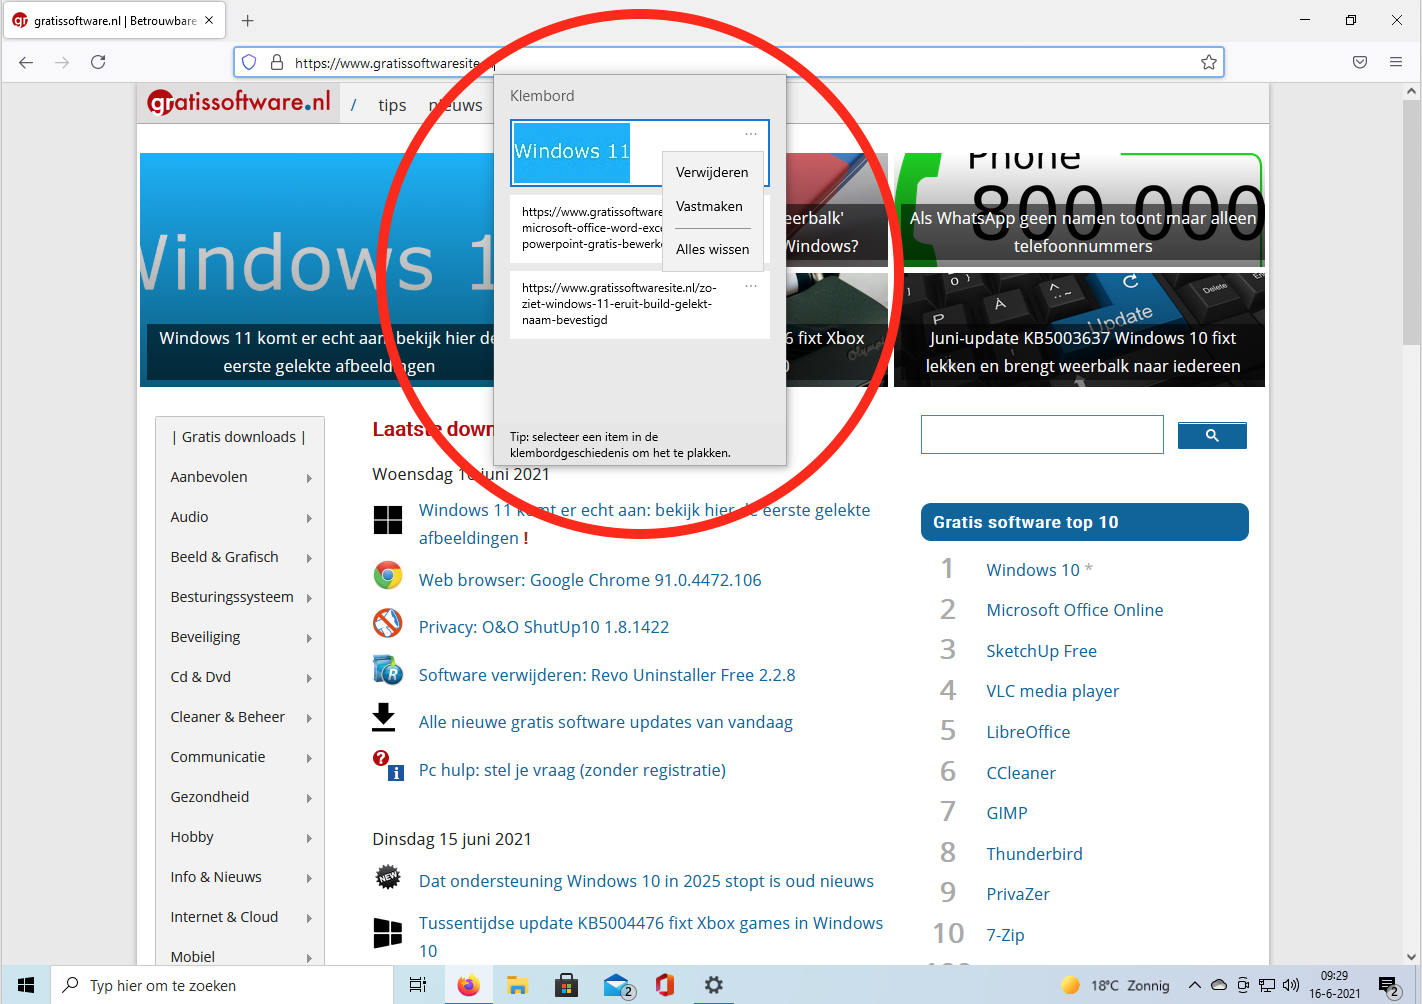
Task: Open Microsoft Store from the taskbar
Action: click(566, 985)
